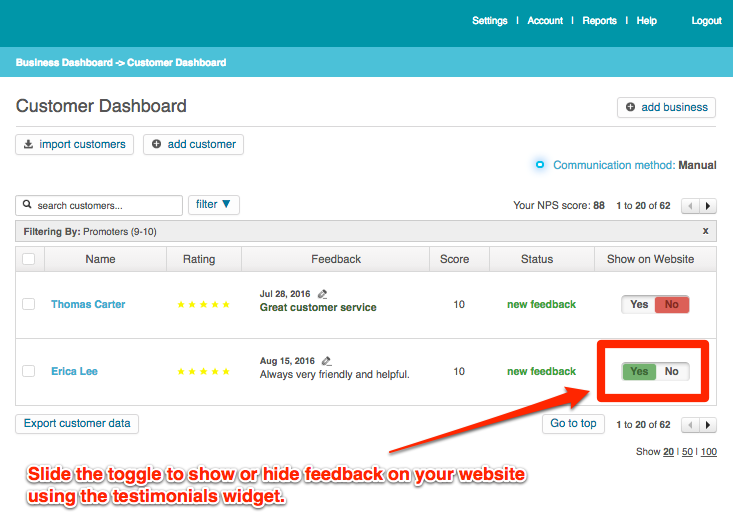The width and height of the screenshot is (733, 521).
Task: Click Erica Lee's five-star rating
Action: 203,371
